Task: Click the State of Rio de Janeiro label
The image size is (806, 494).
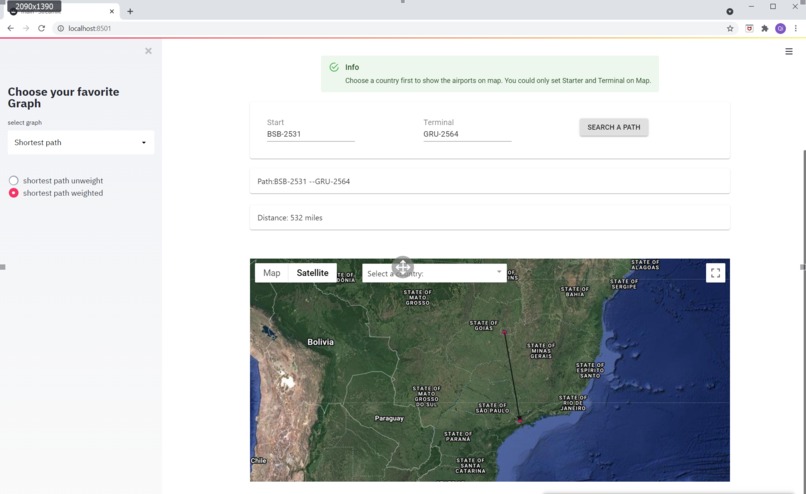Action: tap(573, 402)
